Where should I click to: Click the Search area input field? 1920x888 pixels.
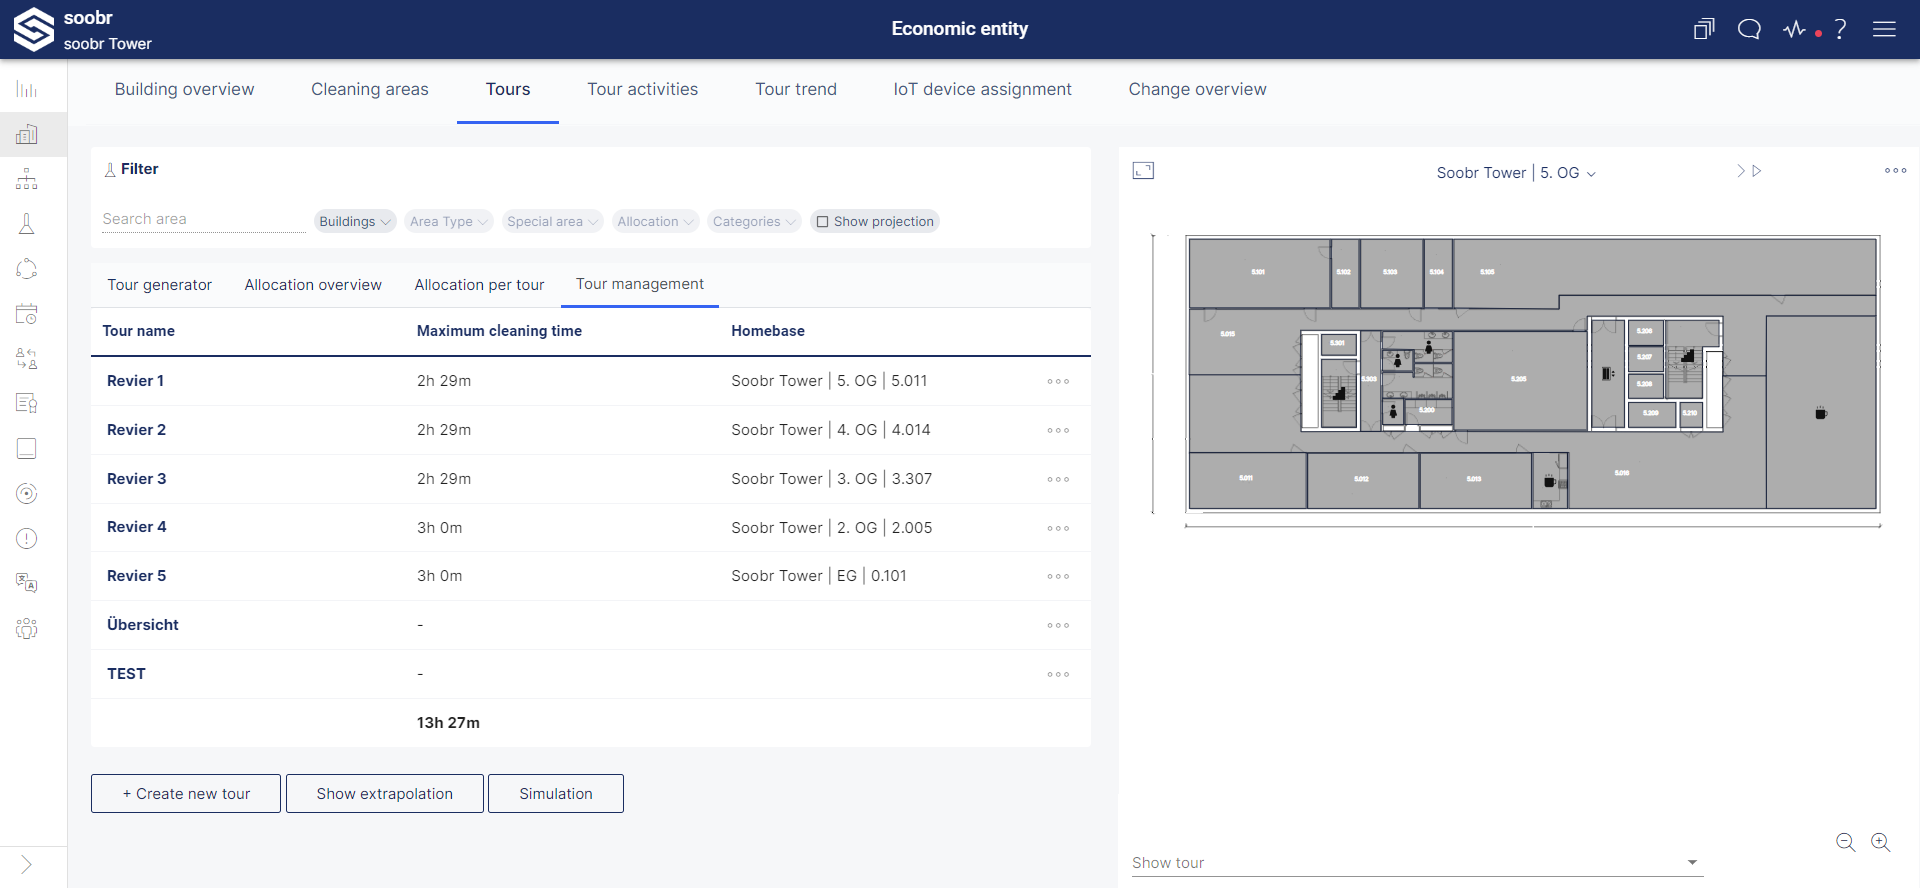tap(203, 219)
